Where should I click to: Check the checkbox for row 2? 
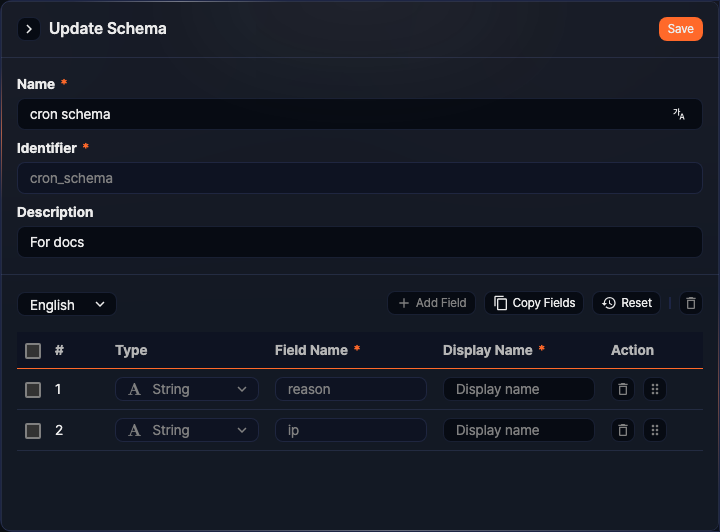[x=33, y=430]
